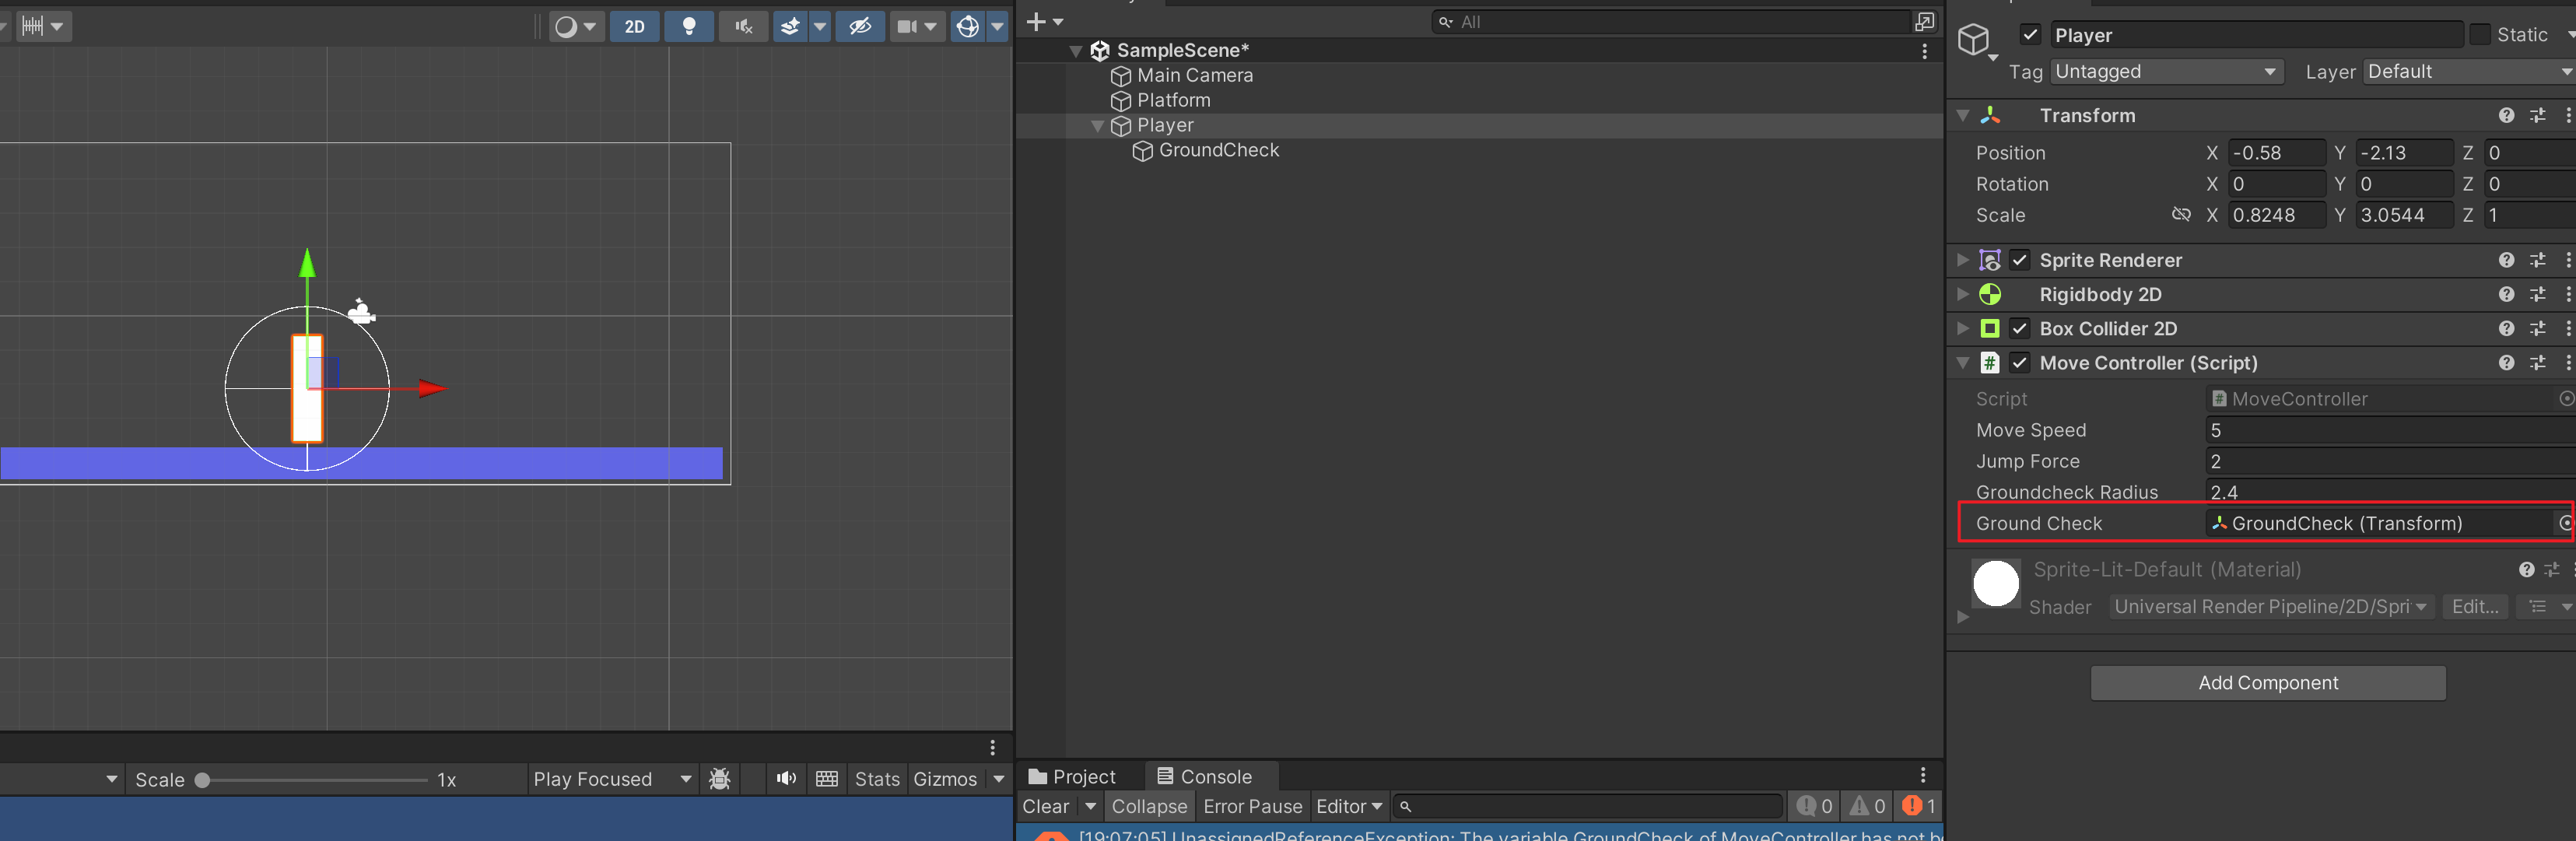Open Box Collider 2D help icon
Screen dimensions: 2576x841
tap(2506, 328)
